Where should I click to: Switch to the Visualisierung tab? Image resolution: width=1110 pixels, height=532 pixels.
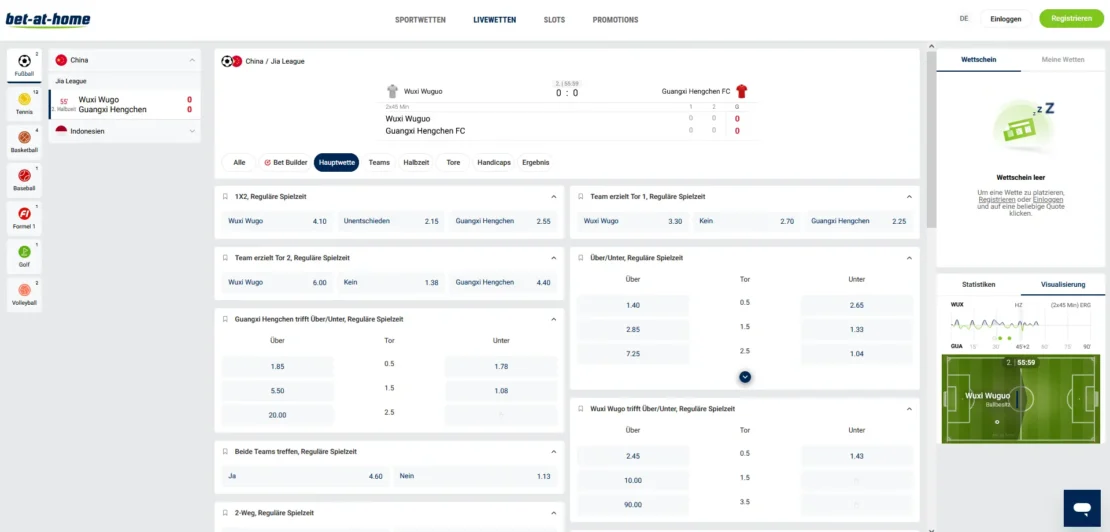tap(1063, 284)
